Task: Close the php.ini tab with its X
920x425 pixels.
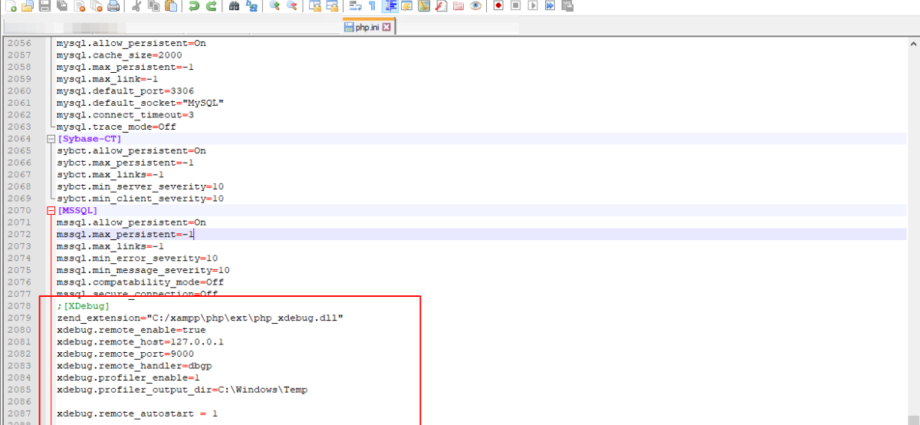Action: click(386, 27)
